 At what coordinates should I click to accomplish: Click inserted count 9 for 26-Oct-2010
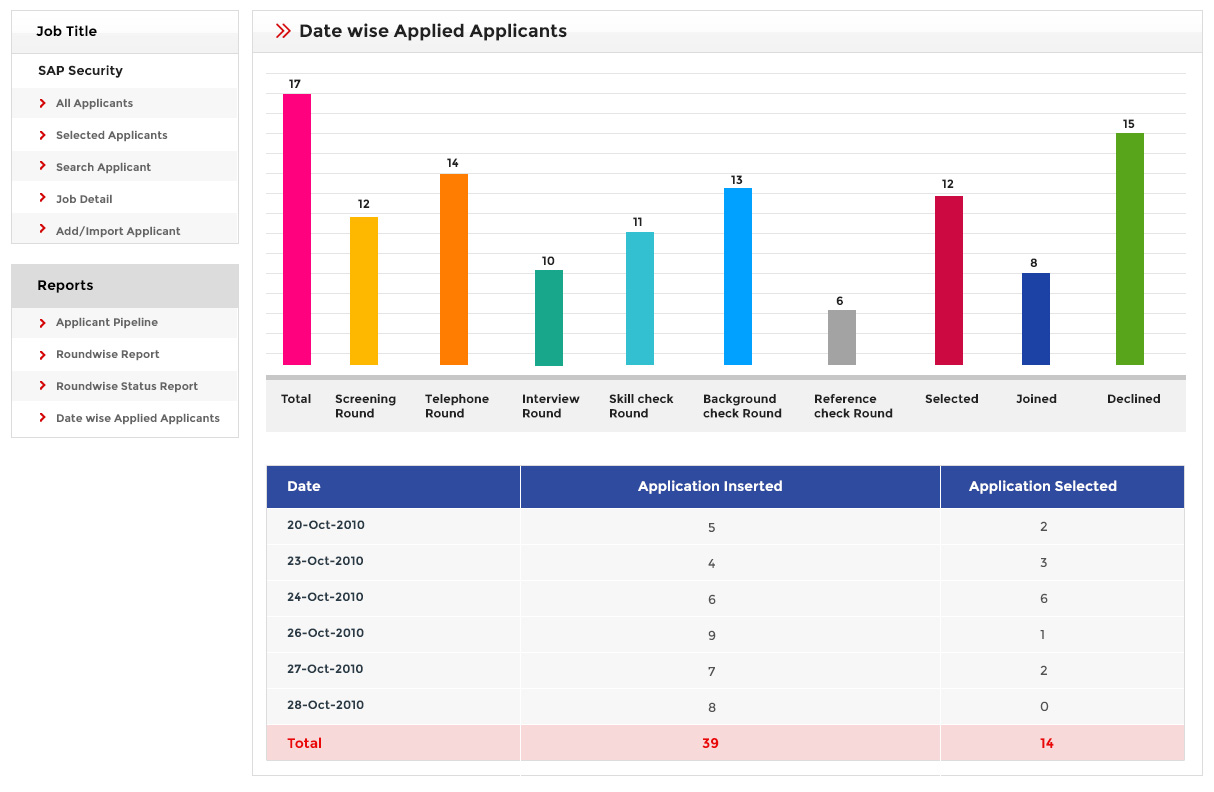coord(711,635)
